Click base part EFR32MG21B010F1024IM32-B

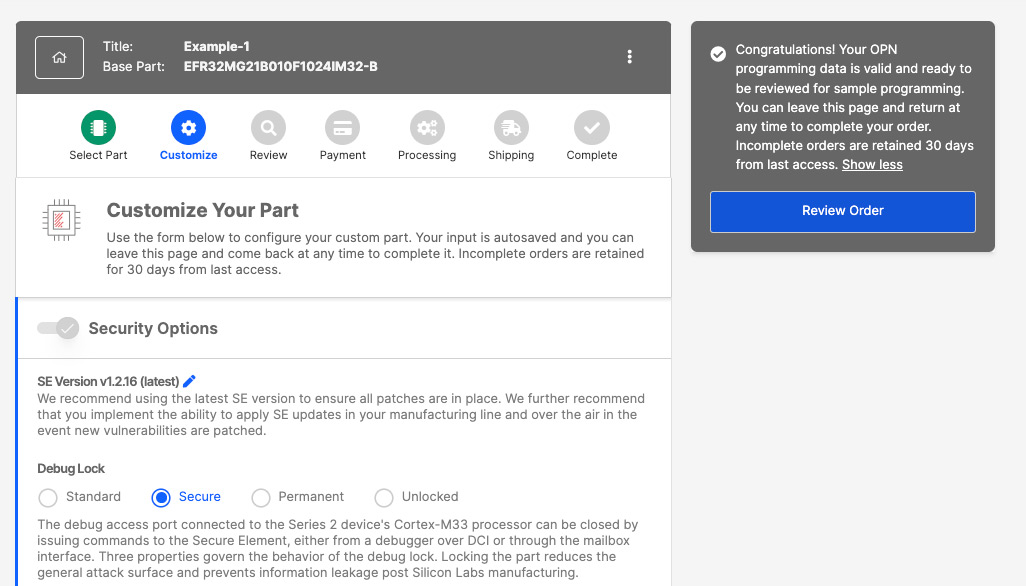[281, 66]
